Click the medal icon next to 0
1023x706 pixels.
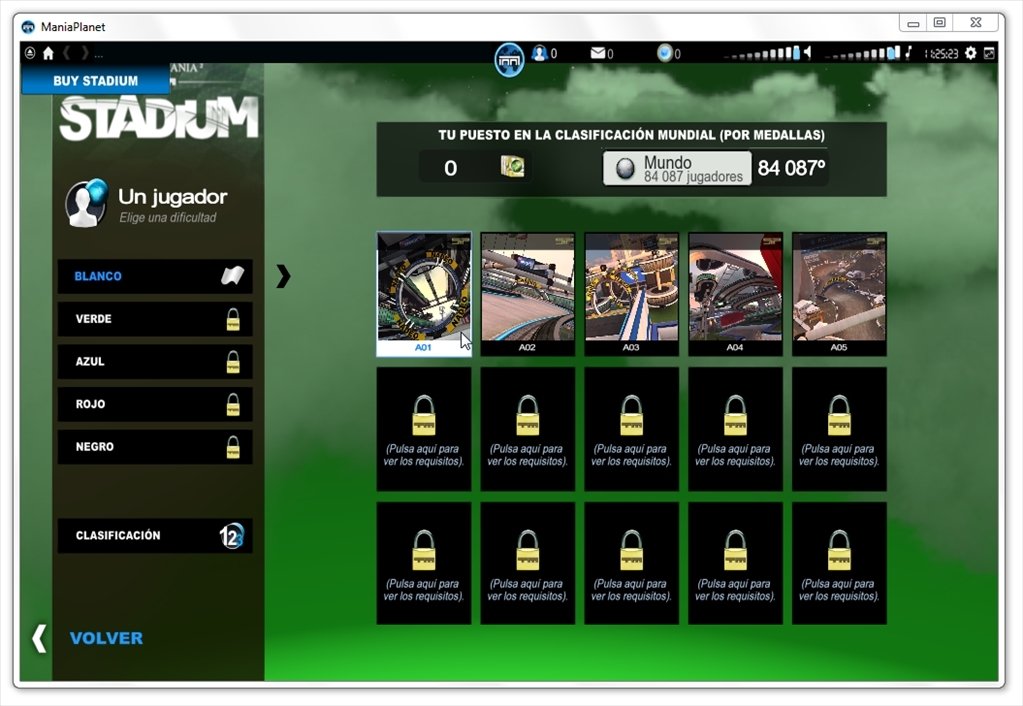tap(512, 166)
